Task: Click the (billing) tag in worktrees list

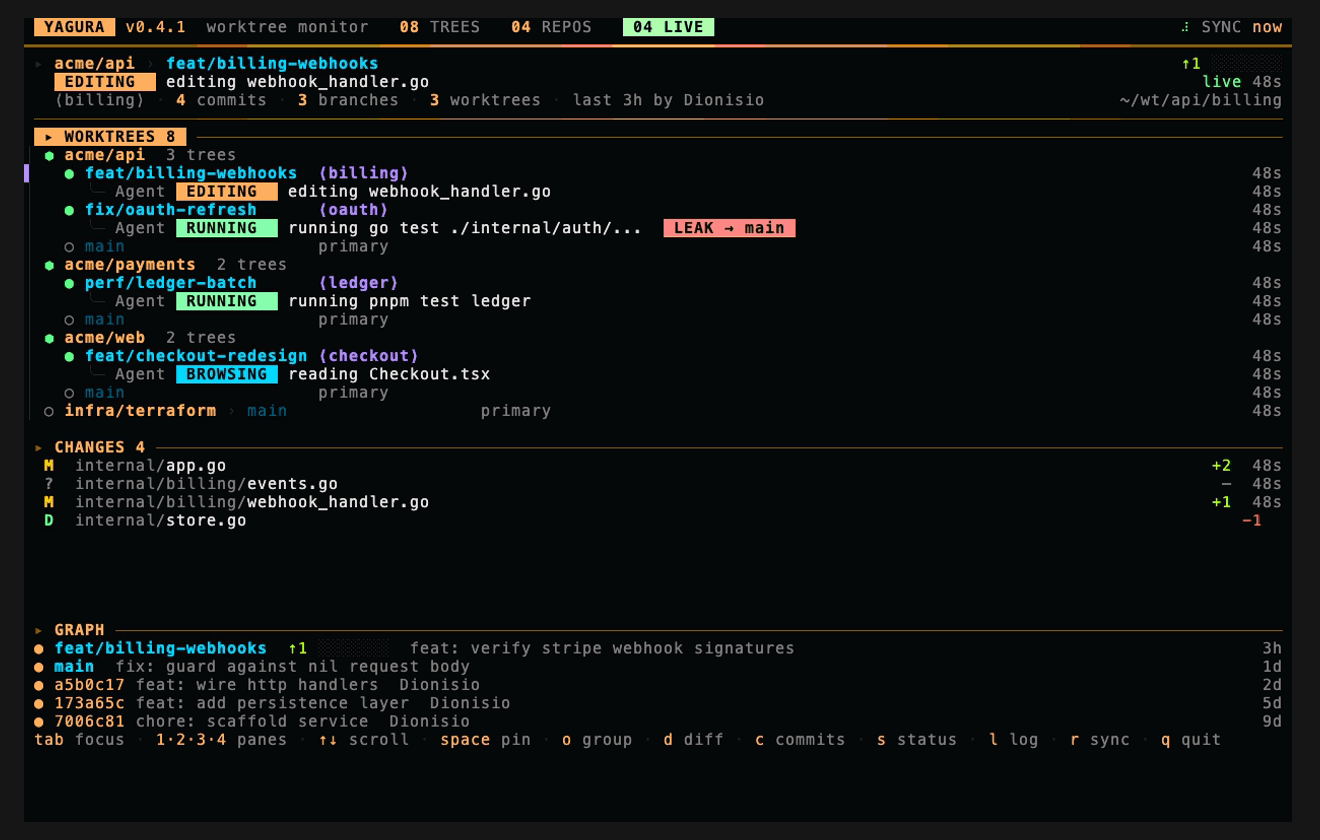Action: click(x=364, y=174)
